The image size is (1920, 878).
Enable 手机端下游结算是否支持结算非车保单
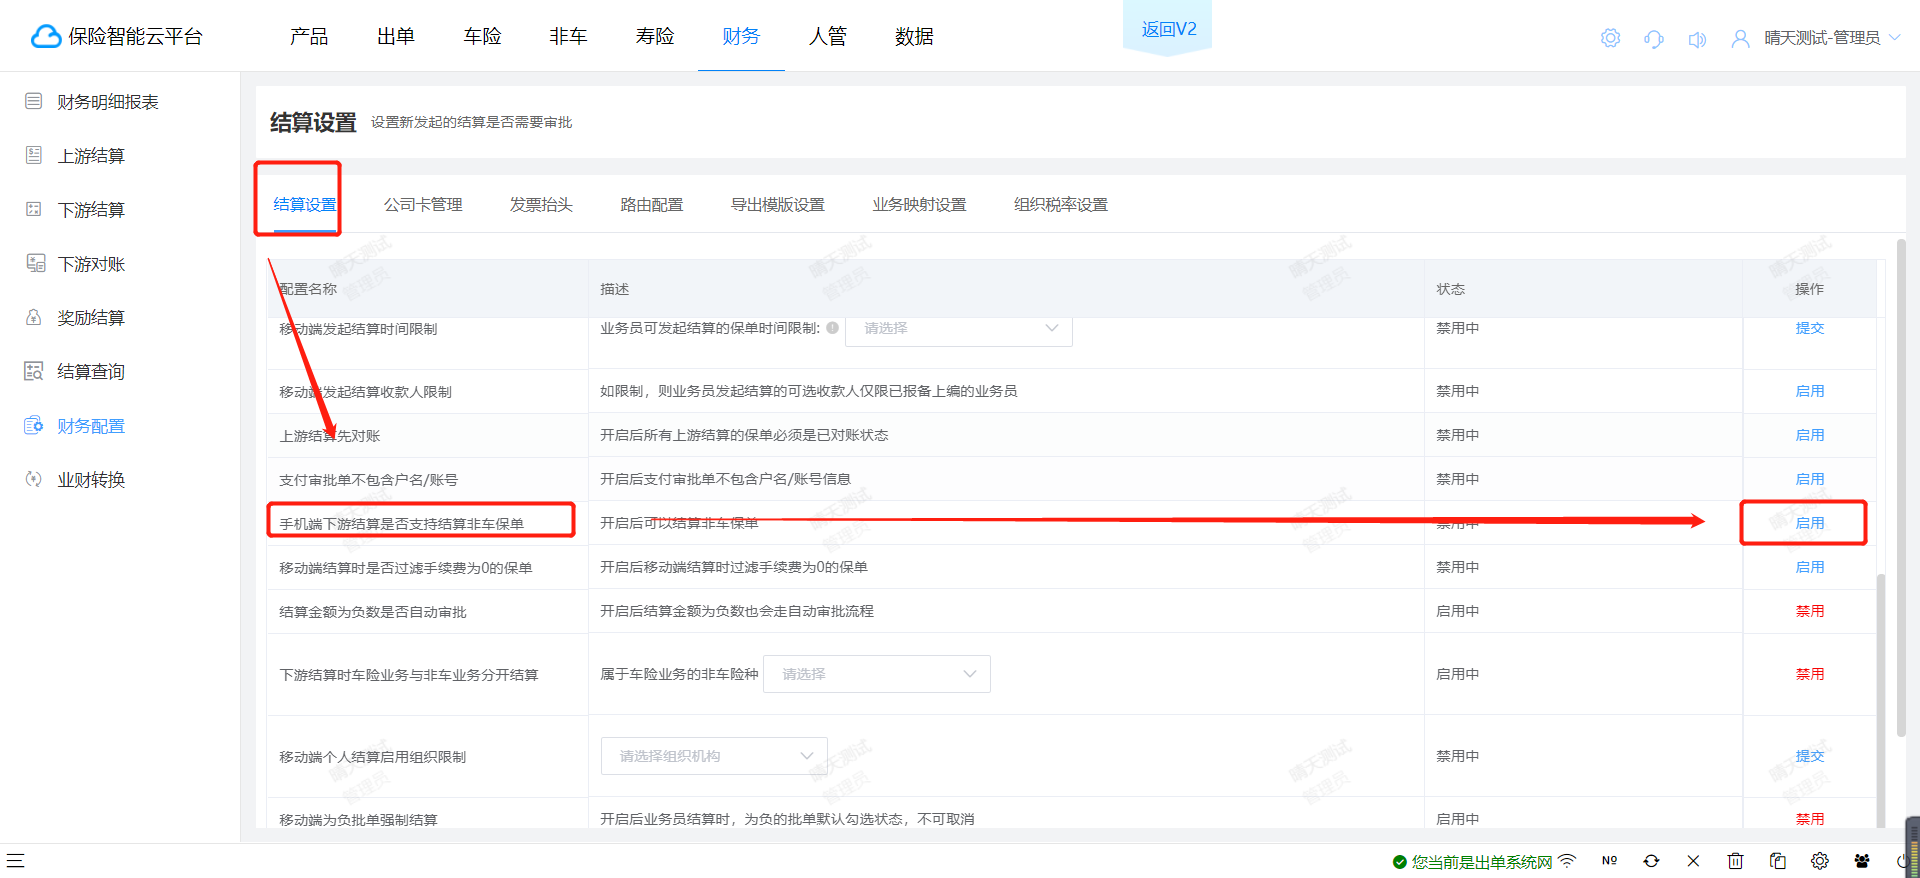[1810, 523]
